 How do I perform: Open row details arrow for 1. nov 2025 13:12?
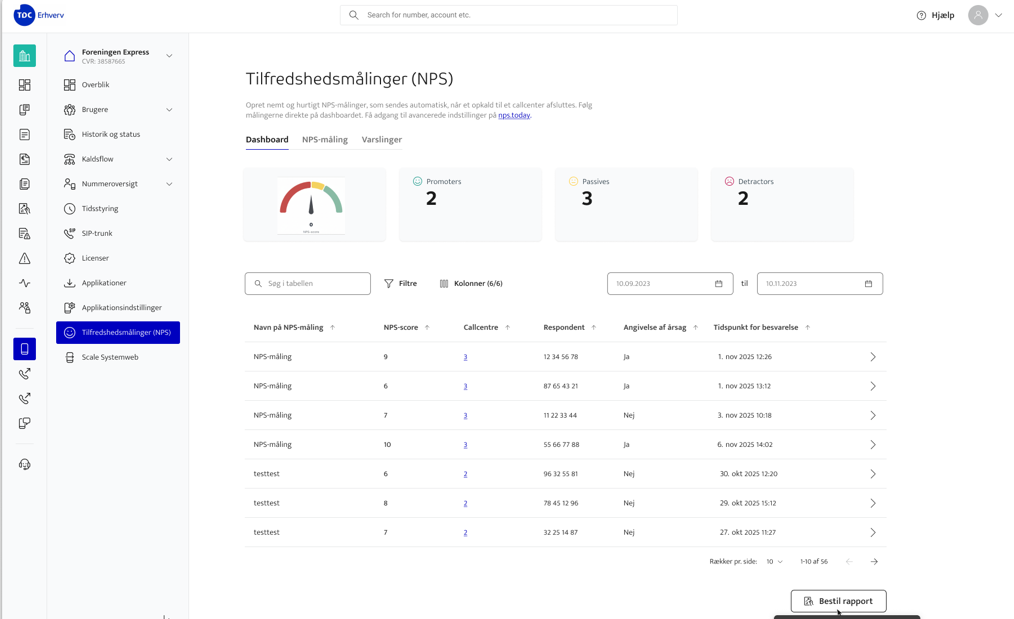873,386
